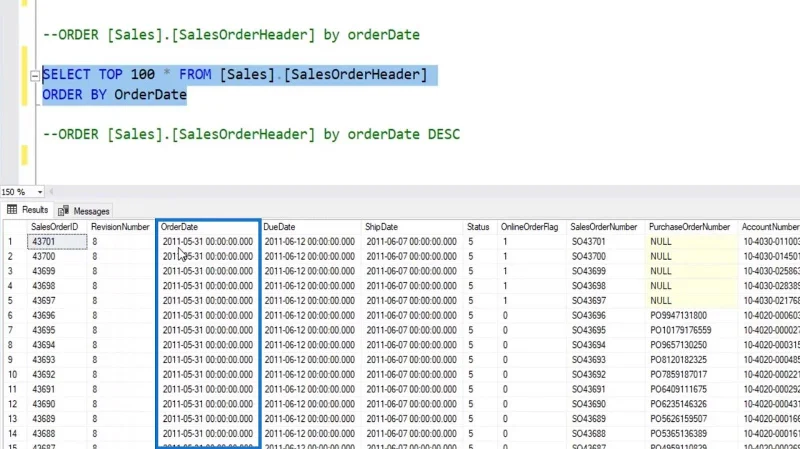
Task: Click OnlineOrderFlag value in row 43690
Action: click(x=532, y=404)
